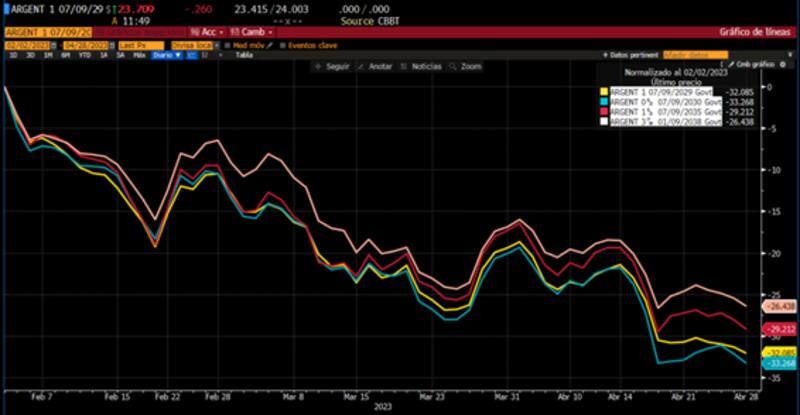
Task: Toggle the Med móv checkbox
Action: click(227, 45)
